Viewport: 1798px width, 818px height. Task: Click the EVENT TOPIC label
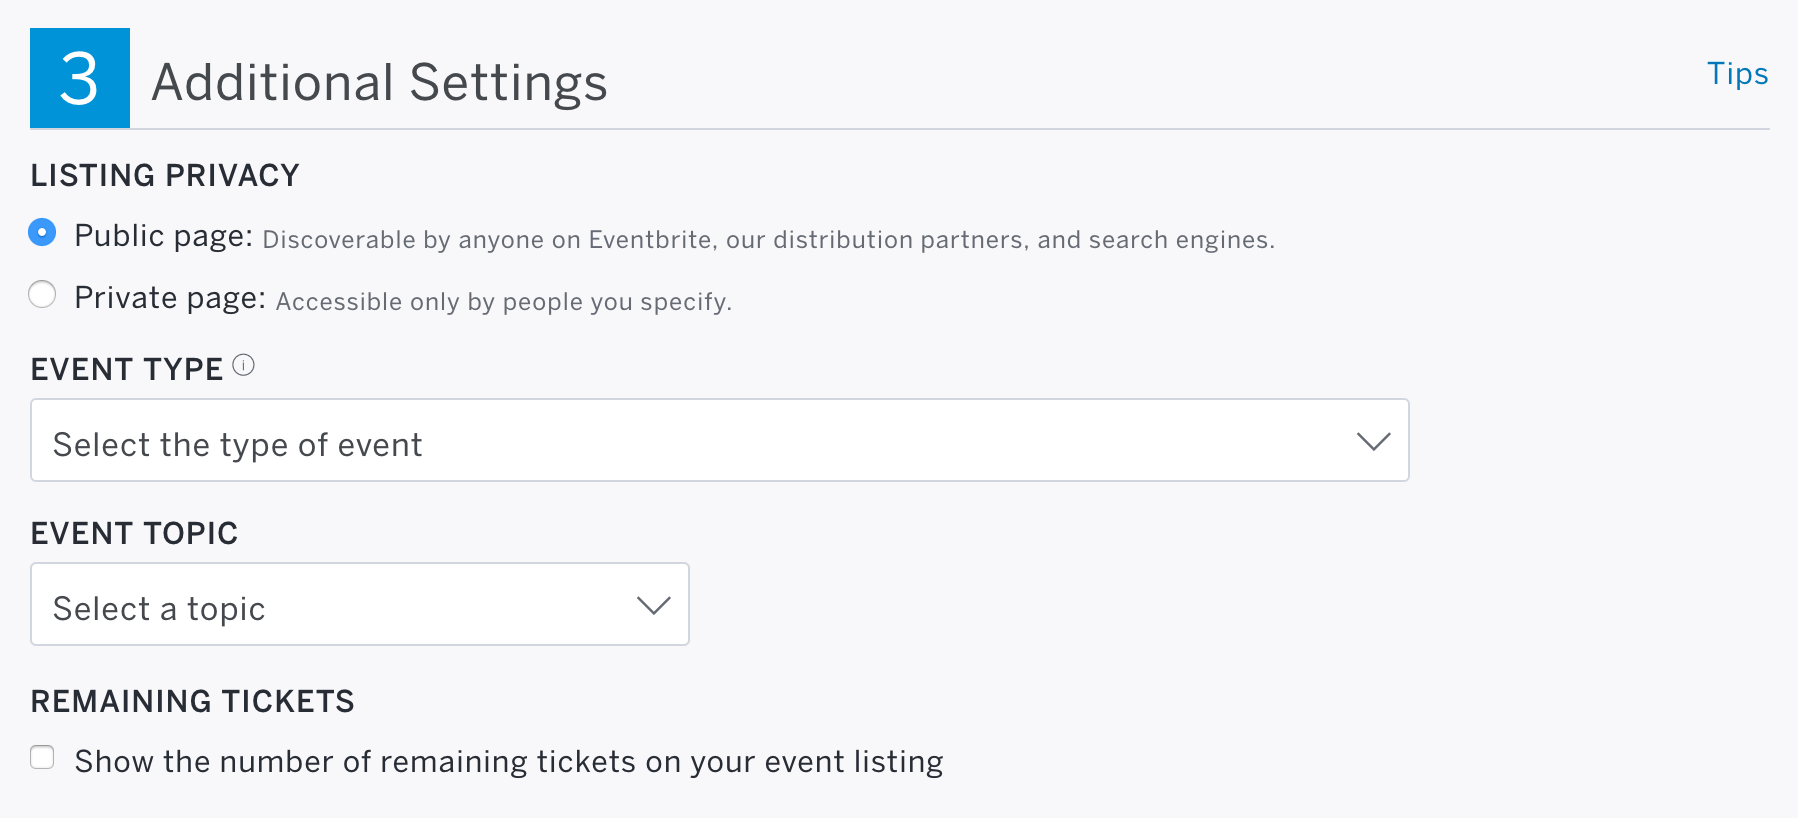pos(134,533)
